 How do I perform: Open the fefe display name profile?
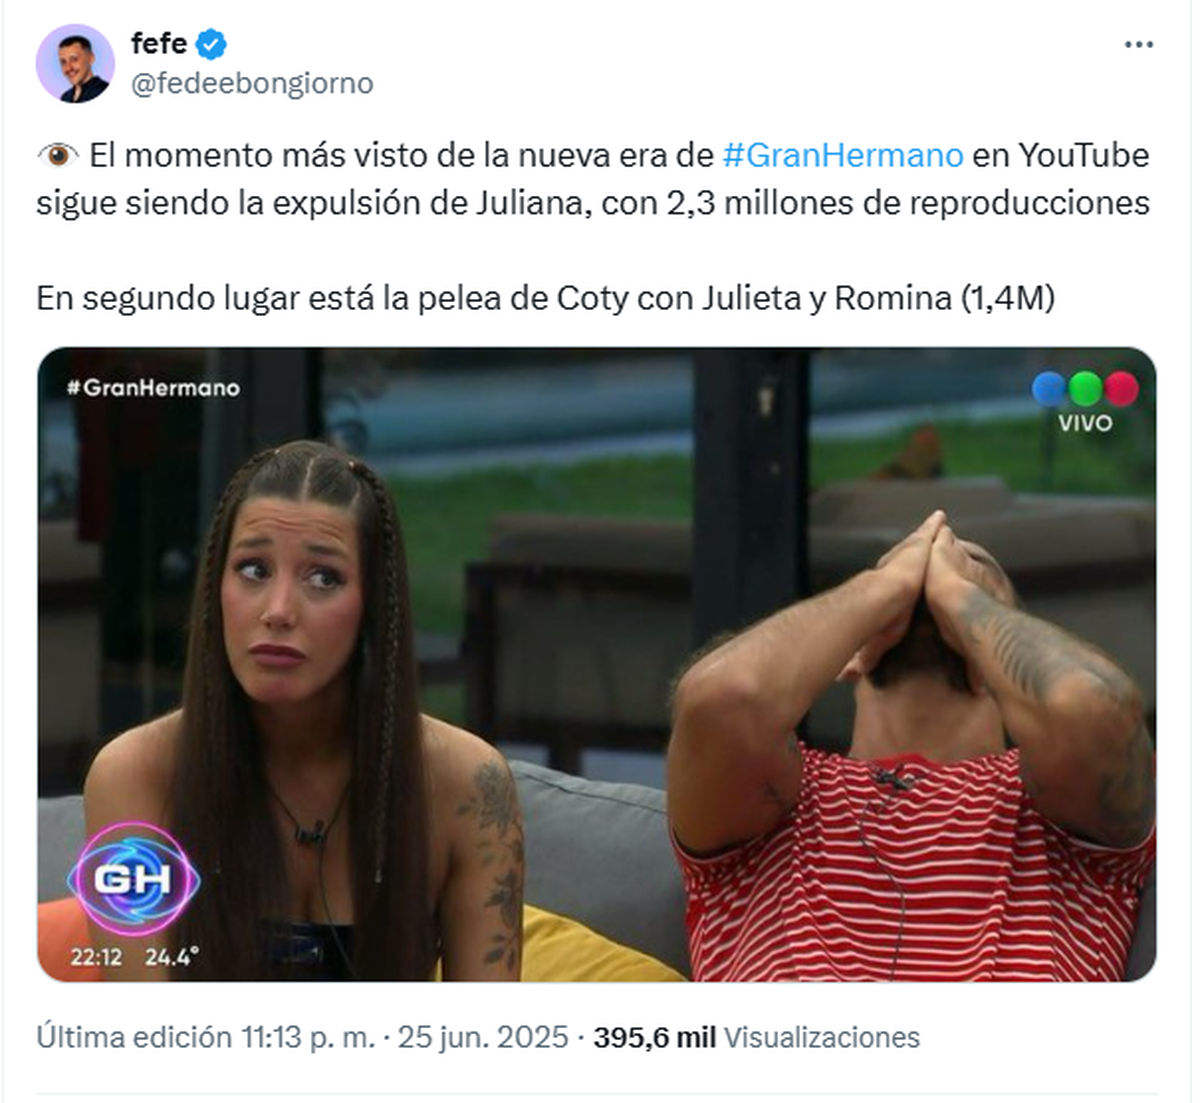pyautogui.click(x=159, y=43)
